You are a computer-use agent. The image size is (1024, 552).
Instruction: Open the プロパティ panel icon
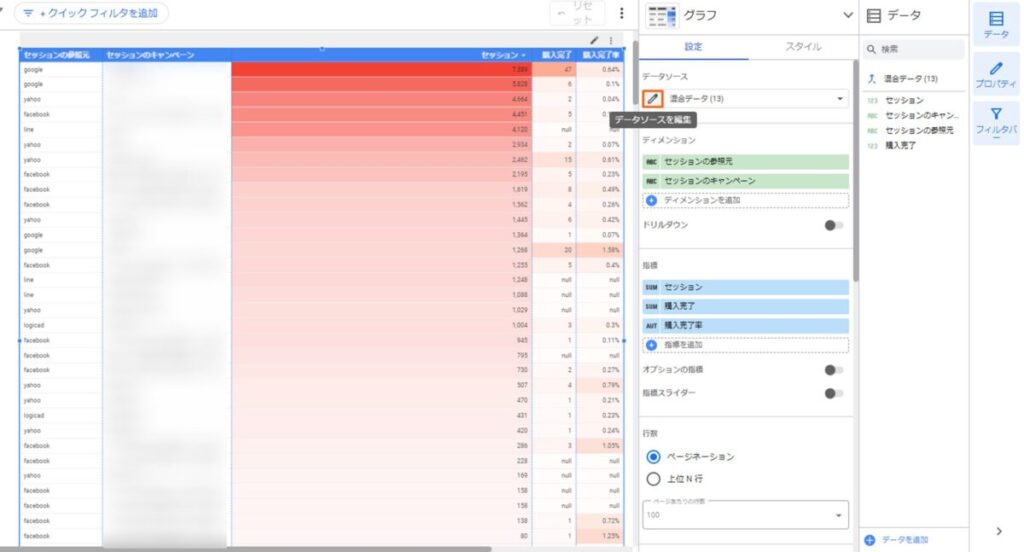(x=995, y=74)
